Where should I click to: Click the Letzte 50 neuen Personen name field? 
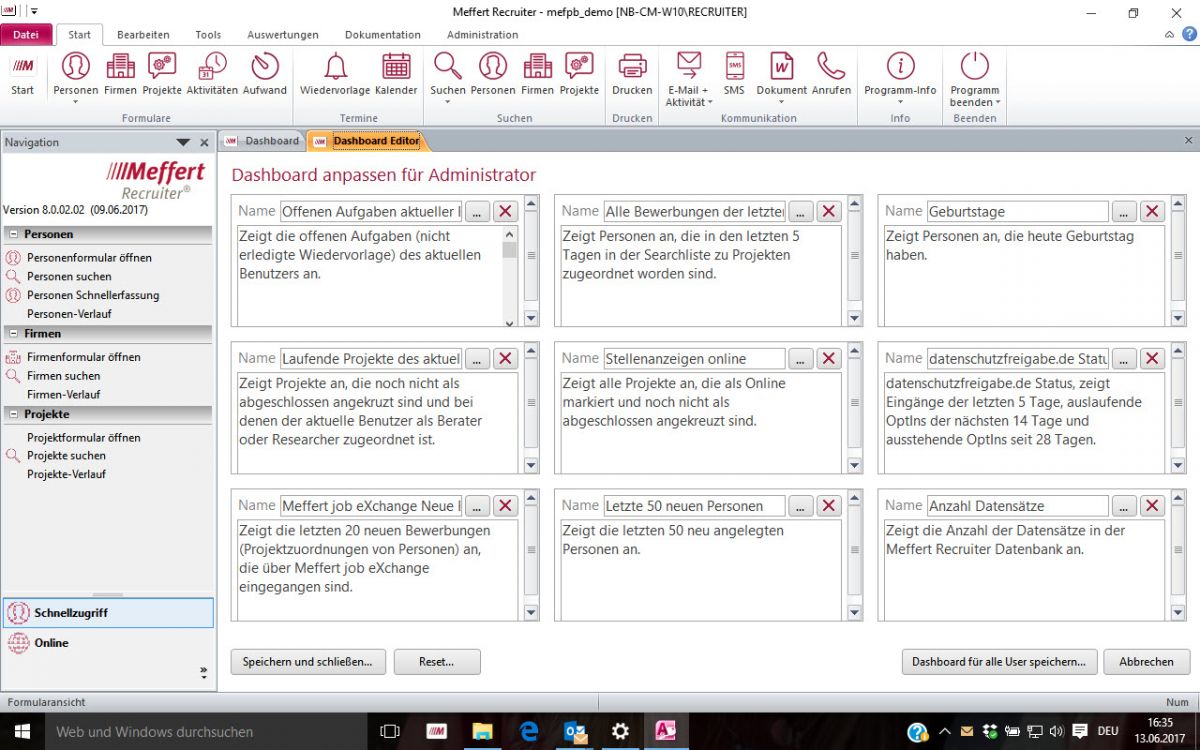point(694,506)
